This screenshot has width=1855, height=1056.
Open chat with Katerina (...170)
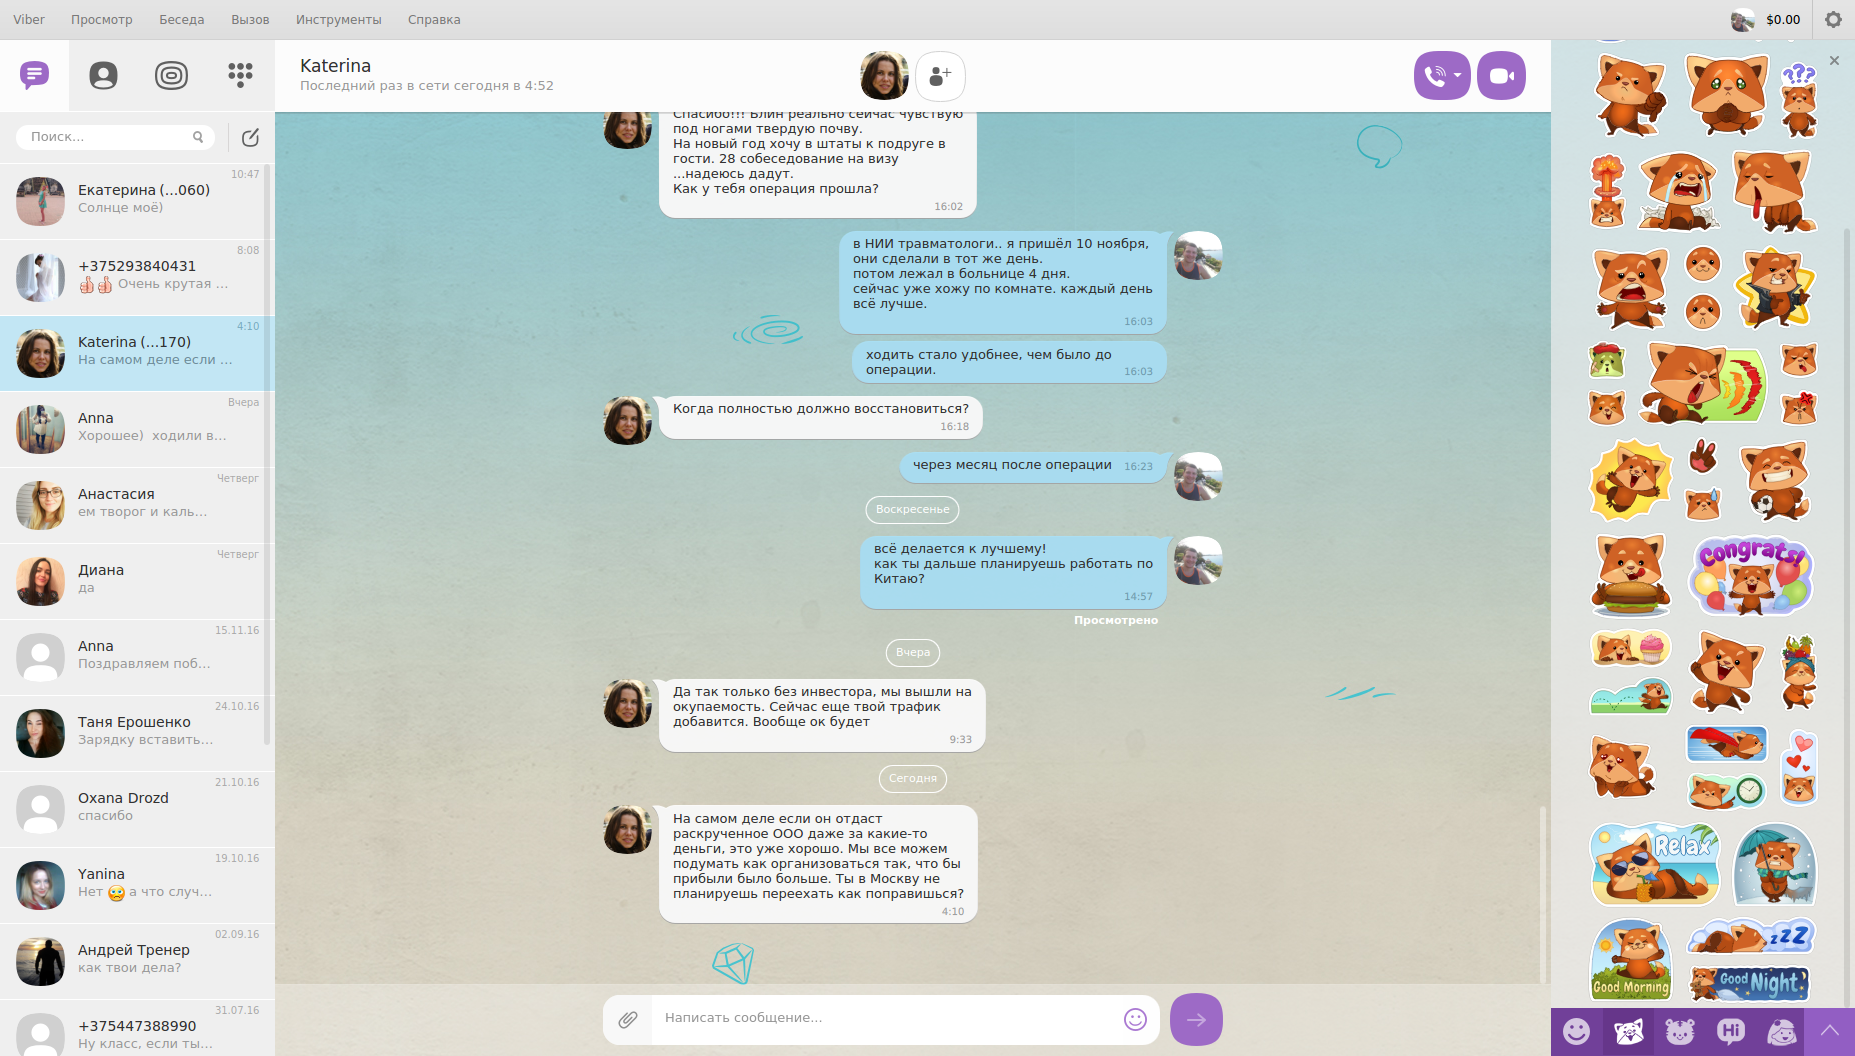pyautogui.click(x=137, y=353)
